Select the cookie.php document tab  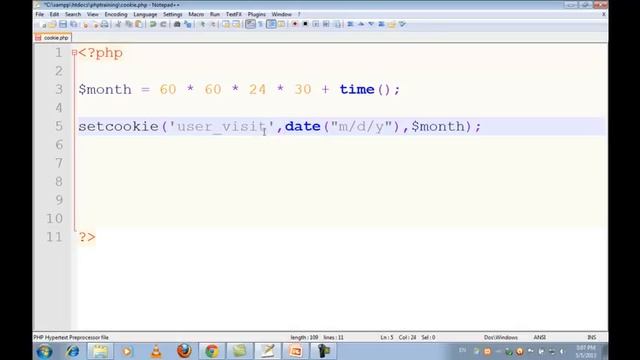(x=53, y=38)
